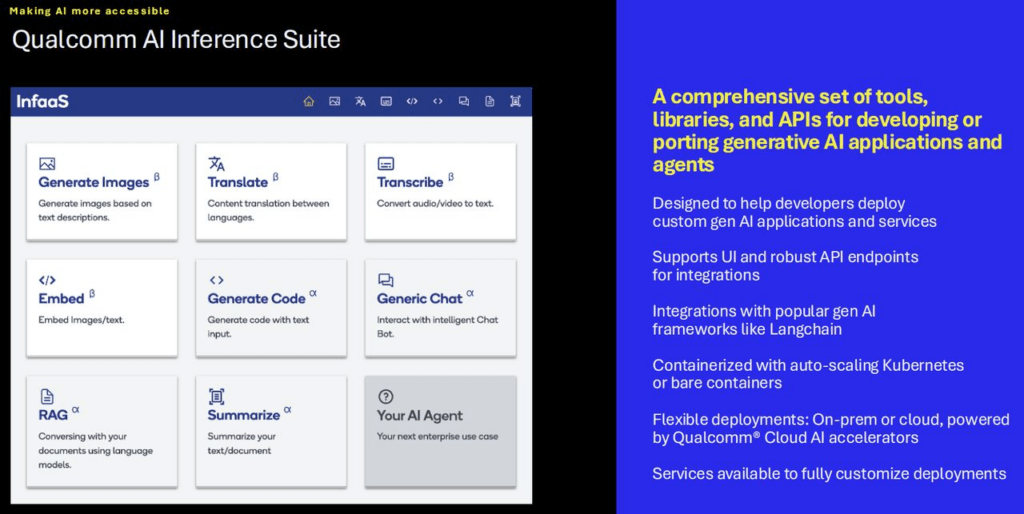Open the embed code-slash icon in navbar
The width and height of the screenshot is (1024, 514).
(x=411, y=101)
